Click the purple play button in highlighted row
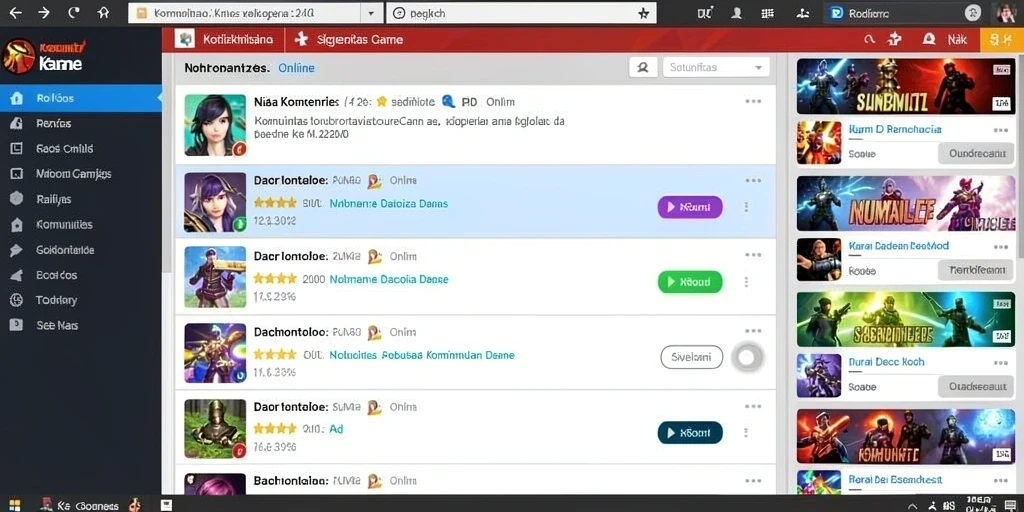The height and width of the screenshot is (512, 1024). (690, 207)
